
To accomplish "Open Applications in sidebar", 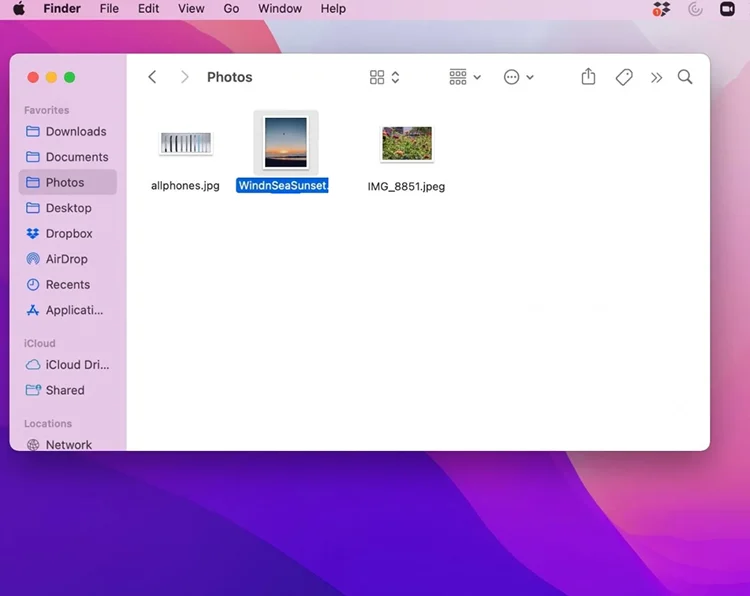I will pyautogui.click(x=67, y=310).
